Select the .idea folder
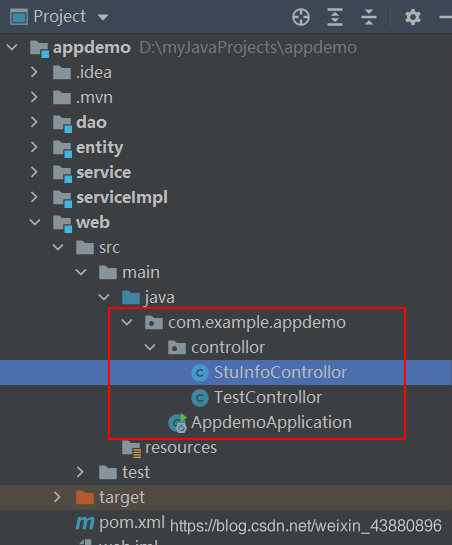Image resolution: width=452 pixels, height=545 pixels. pos(94,73)
